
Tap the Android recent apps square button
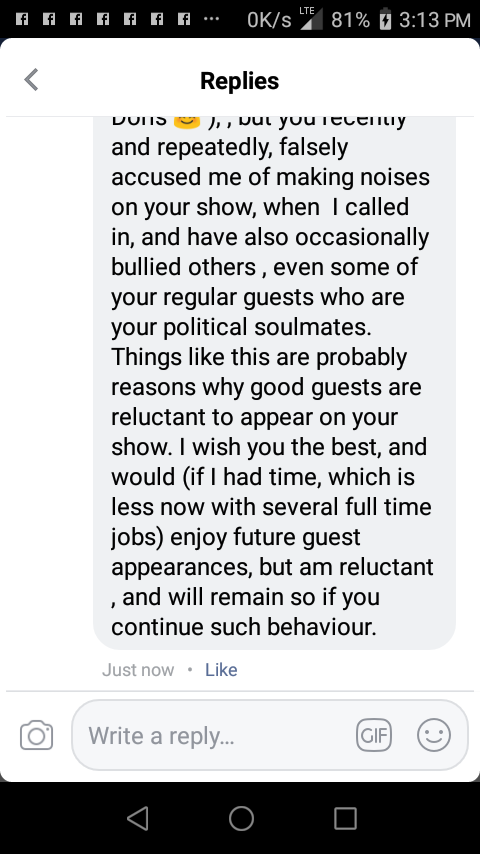click(x=345, y=818)
